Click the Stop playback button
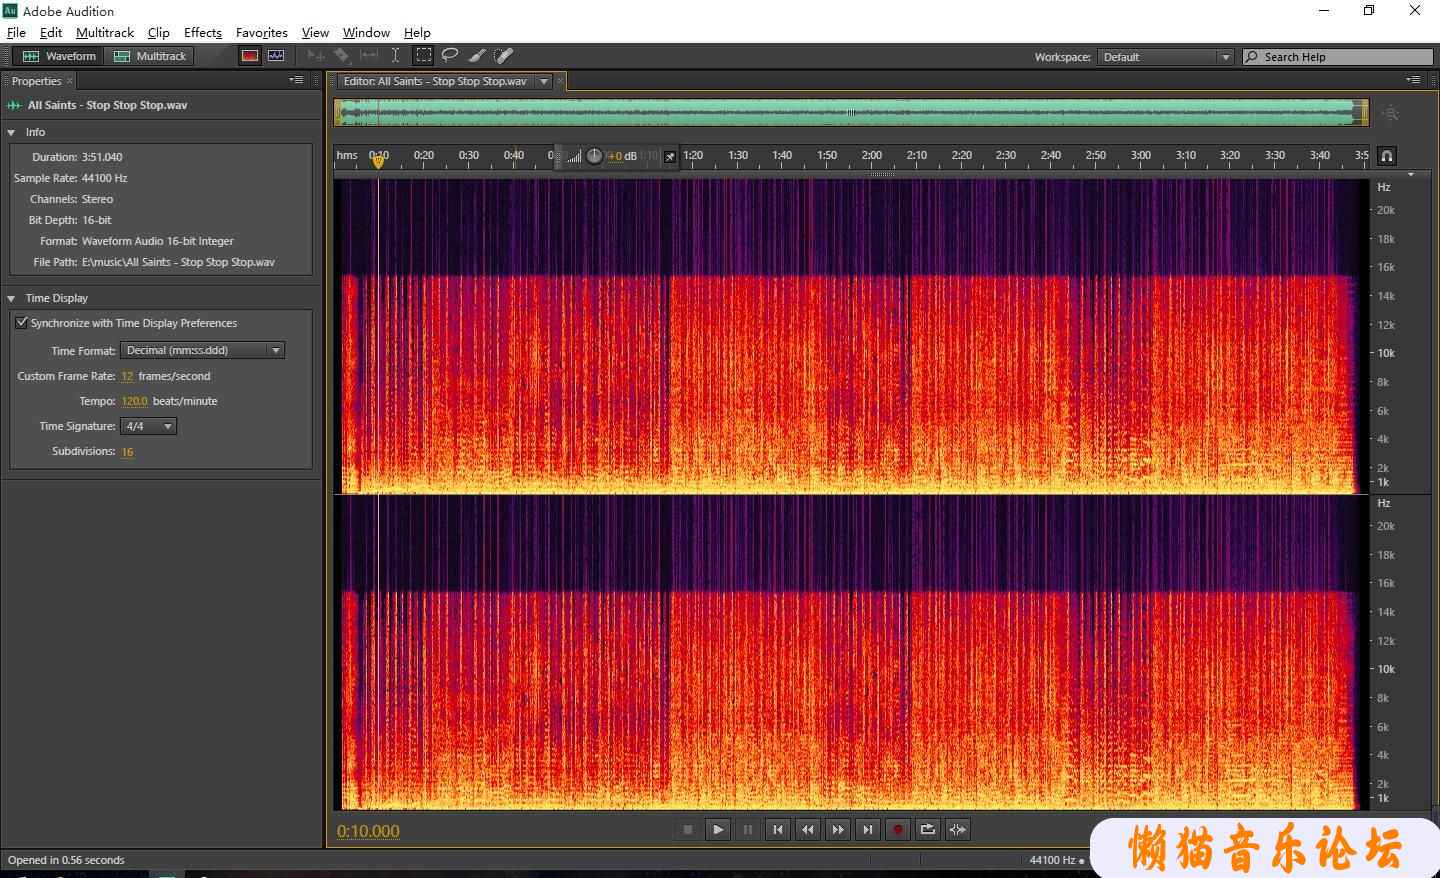 688,829
